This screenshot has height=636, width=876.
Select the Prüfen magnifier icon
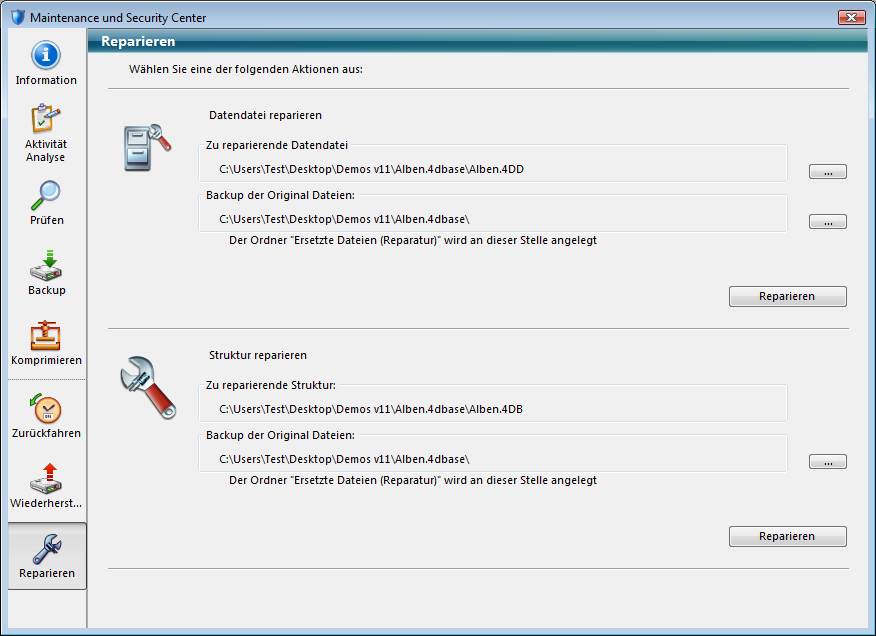coord(46,195)
